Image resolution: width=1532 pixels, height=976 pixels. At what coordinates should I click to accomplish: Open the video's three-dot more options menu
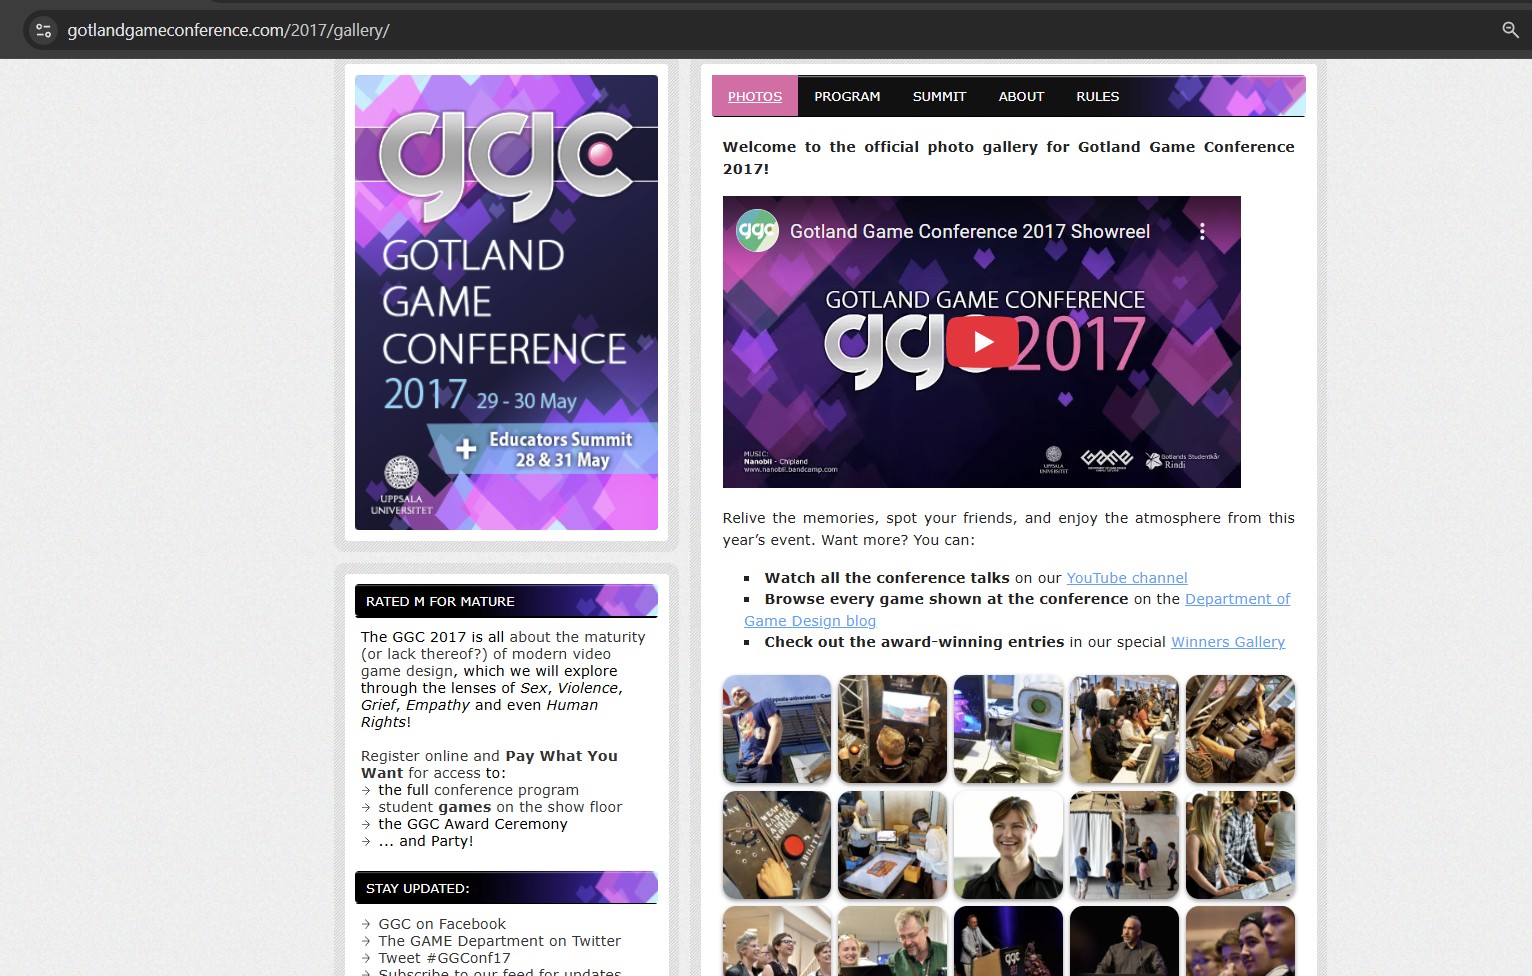click(1202, 231)
